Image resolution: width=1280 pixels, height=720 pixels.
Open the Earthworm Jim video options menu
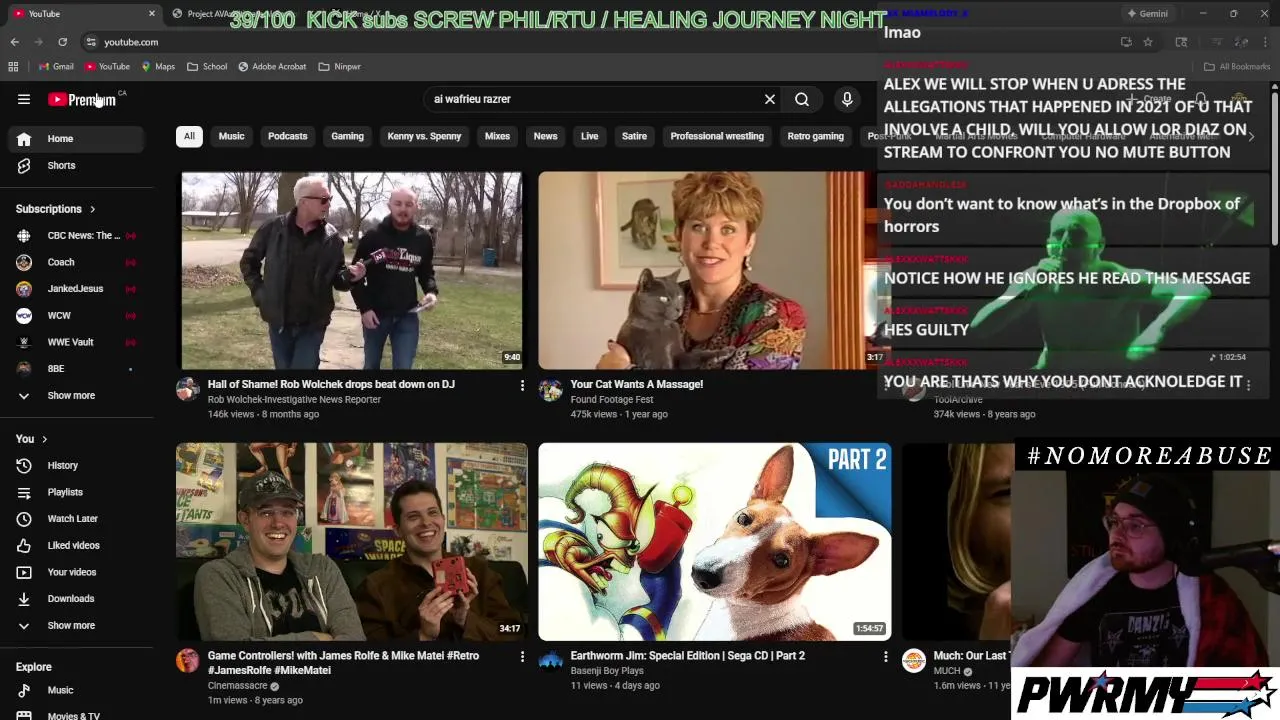885,657
